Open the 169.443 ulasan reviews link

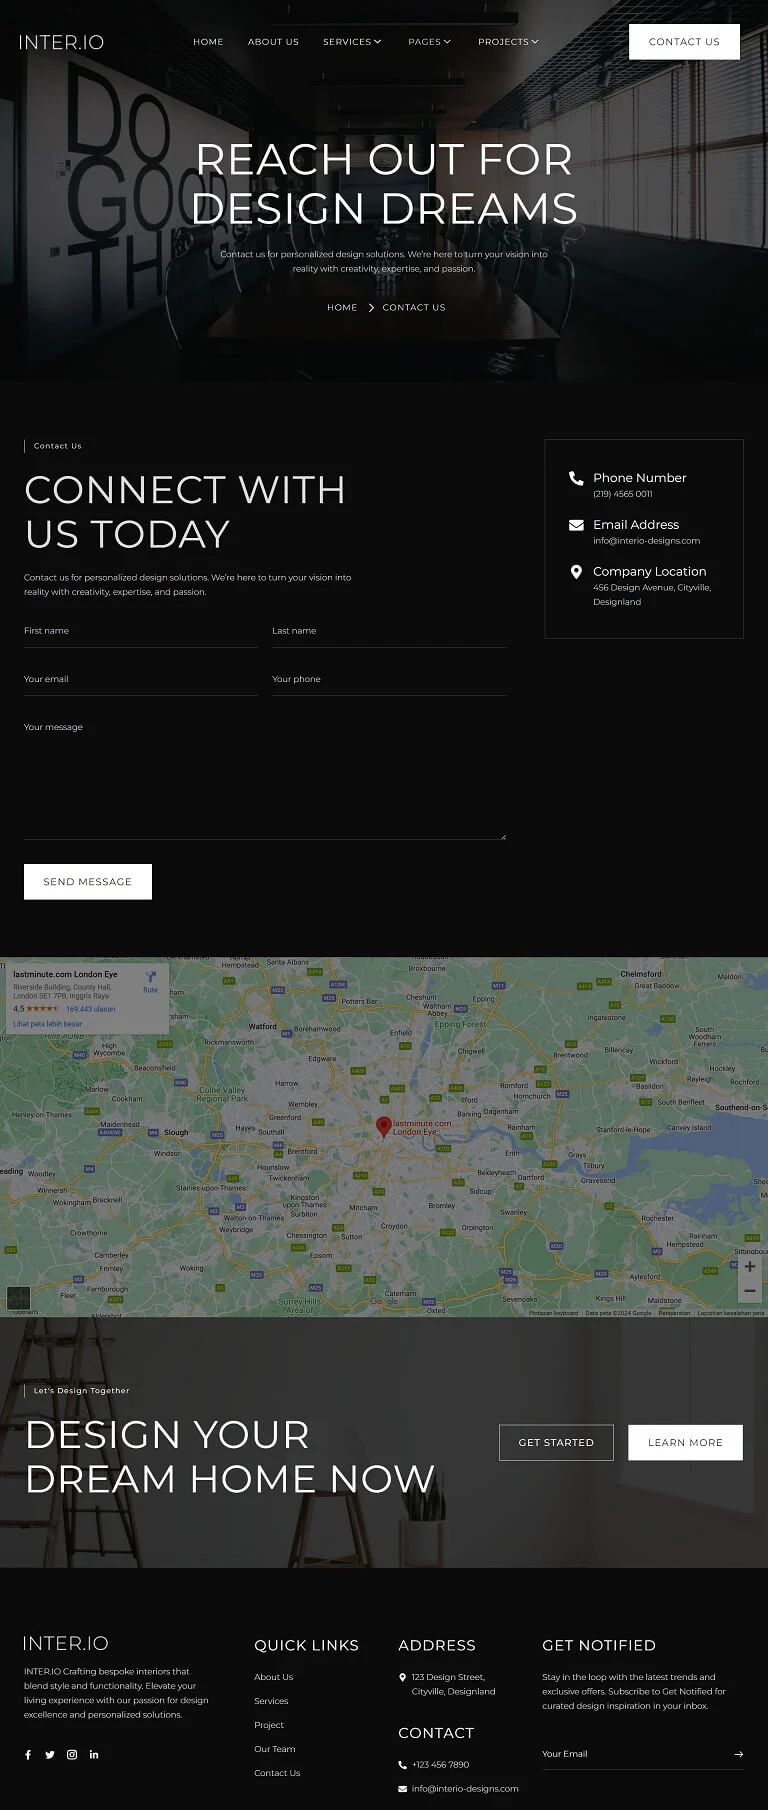click(x=90, y=1009)
